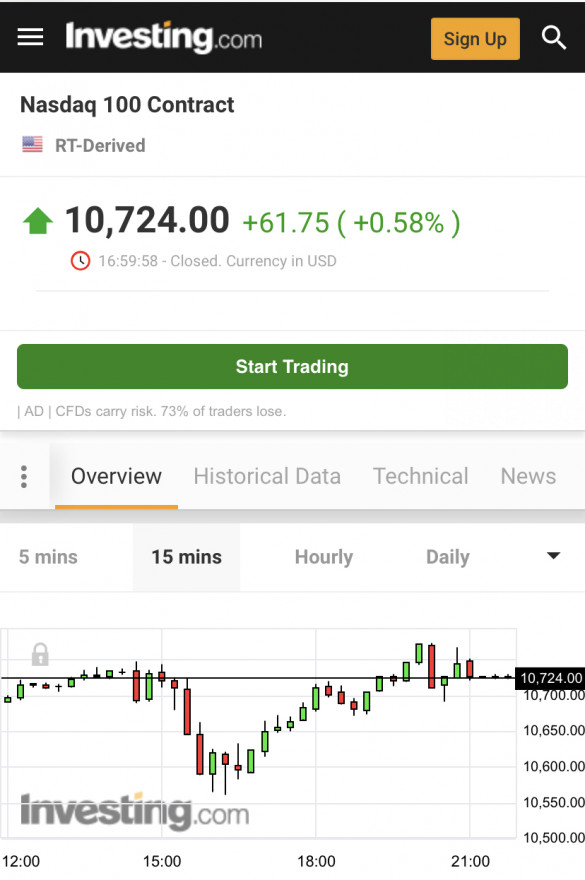The width and height of the screenshot is (585, 880).
Task: Tap the US flag icon
Action: [x=33, y=145]
